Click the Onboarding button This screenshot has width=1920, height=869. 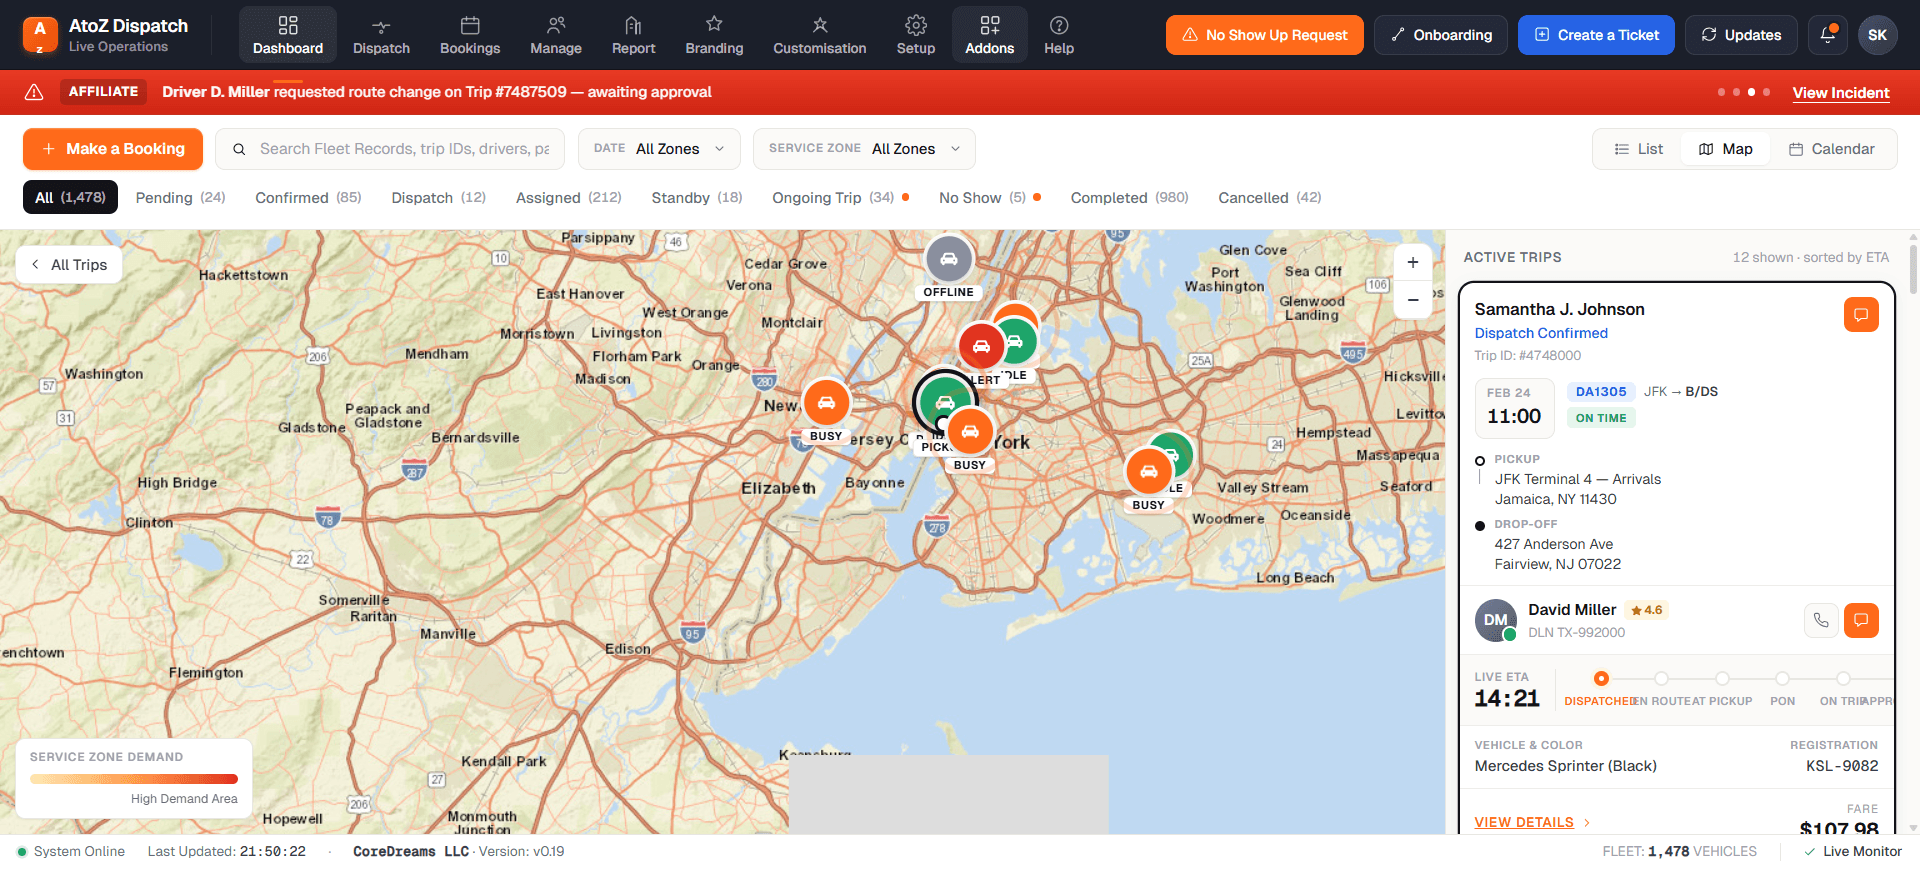pos(1441,35)
